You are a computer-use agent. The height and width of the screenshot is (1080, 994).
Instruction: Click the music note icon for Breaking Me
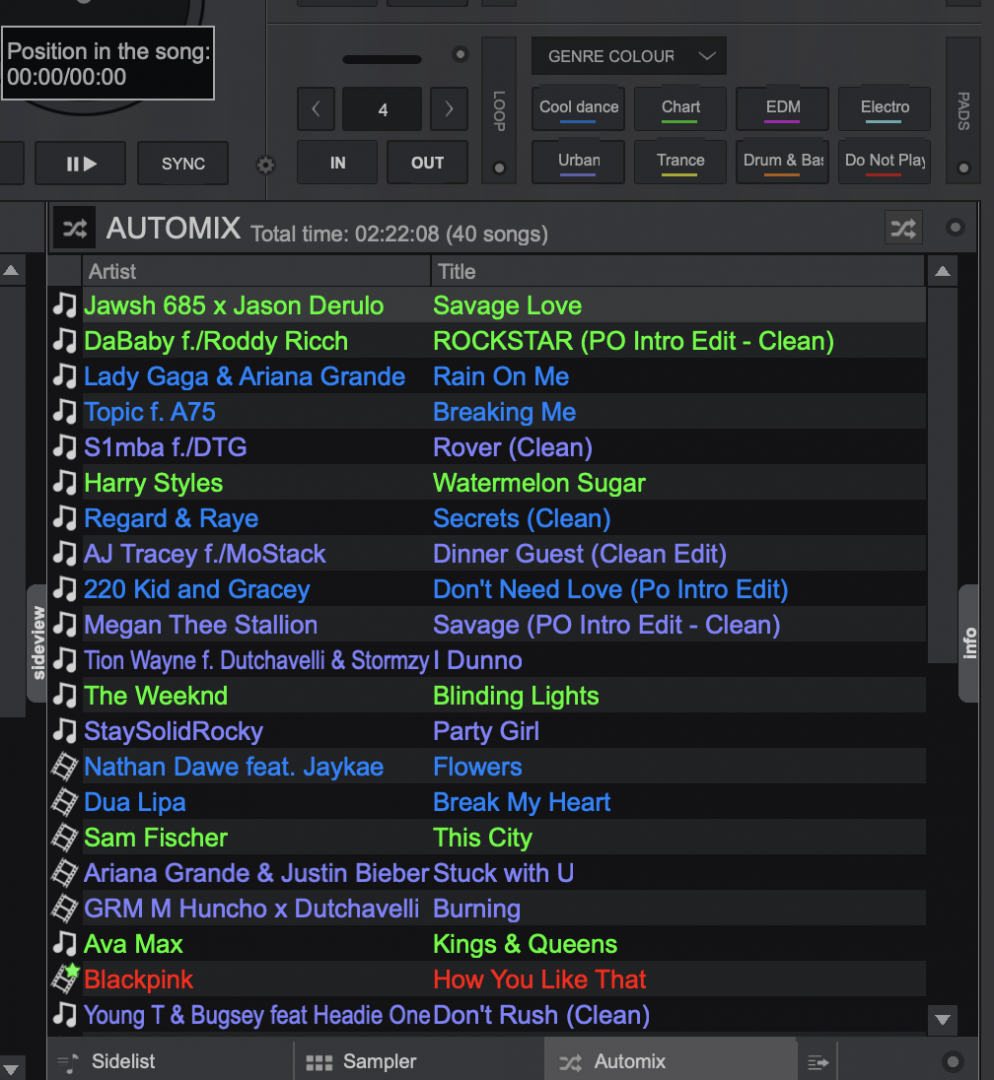pyautogui.click(x=65, y=411)
